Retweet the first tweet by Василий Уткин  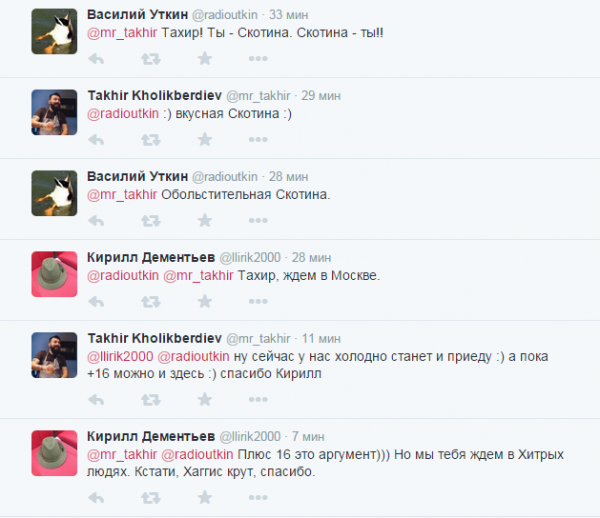point(151,59)
